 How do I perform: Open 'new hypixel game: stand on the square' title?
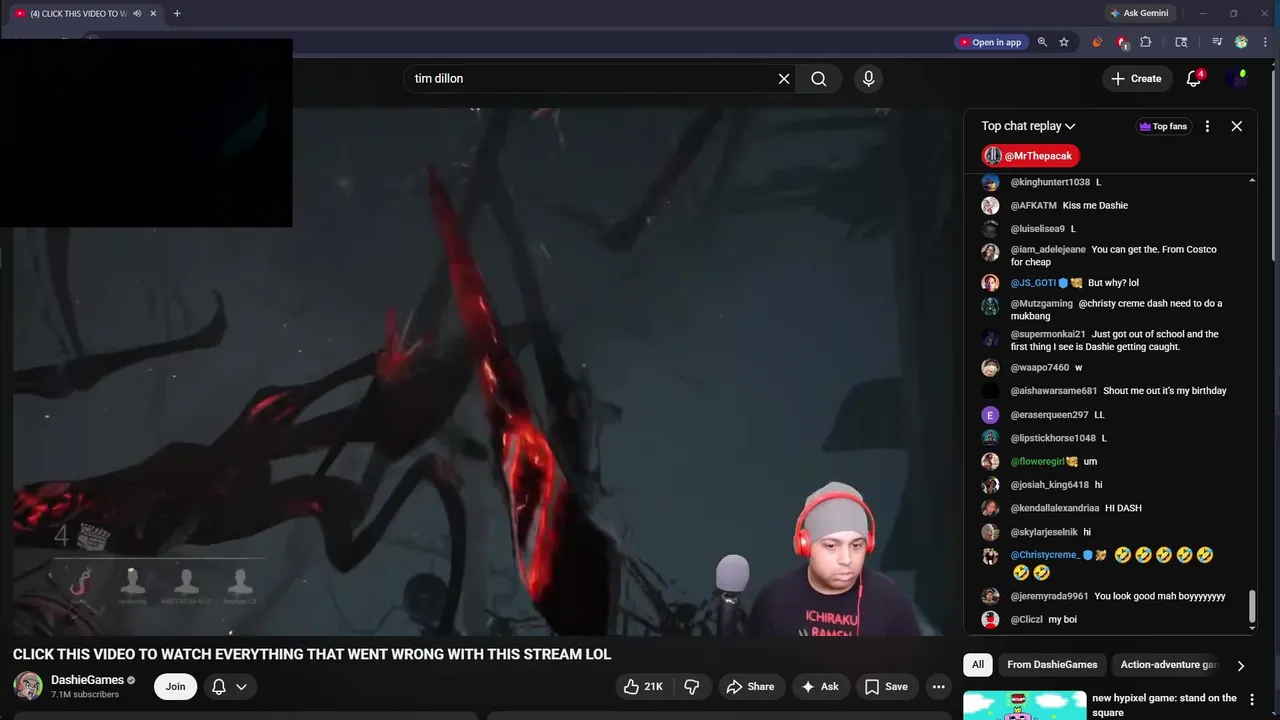(x=1164, y=705)
